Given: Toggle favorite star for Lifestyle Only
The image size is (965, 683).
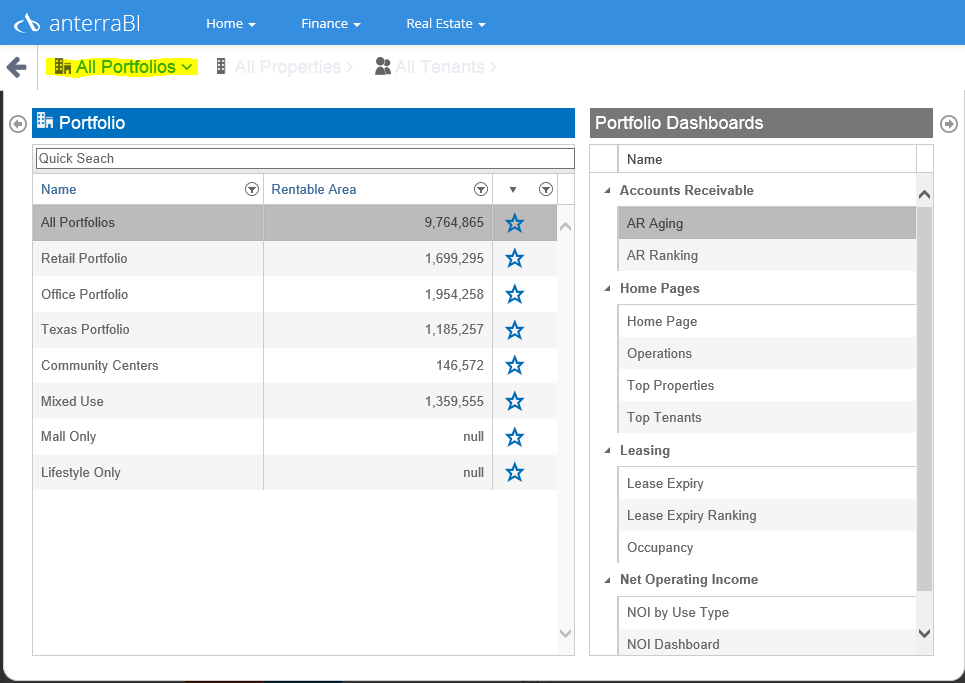Looking at the screenshot, I should coord(515,473).
